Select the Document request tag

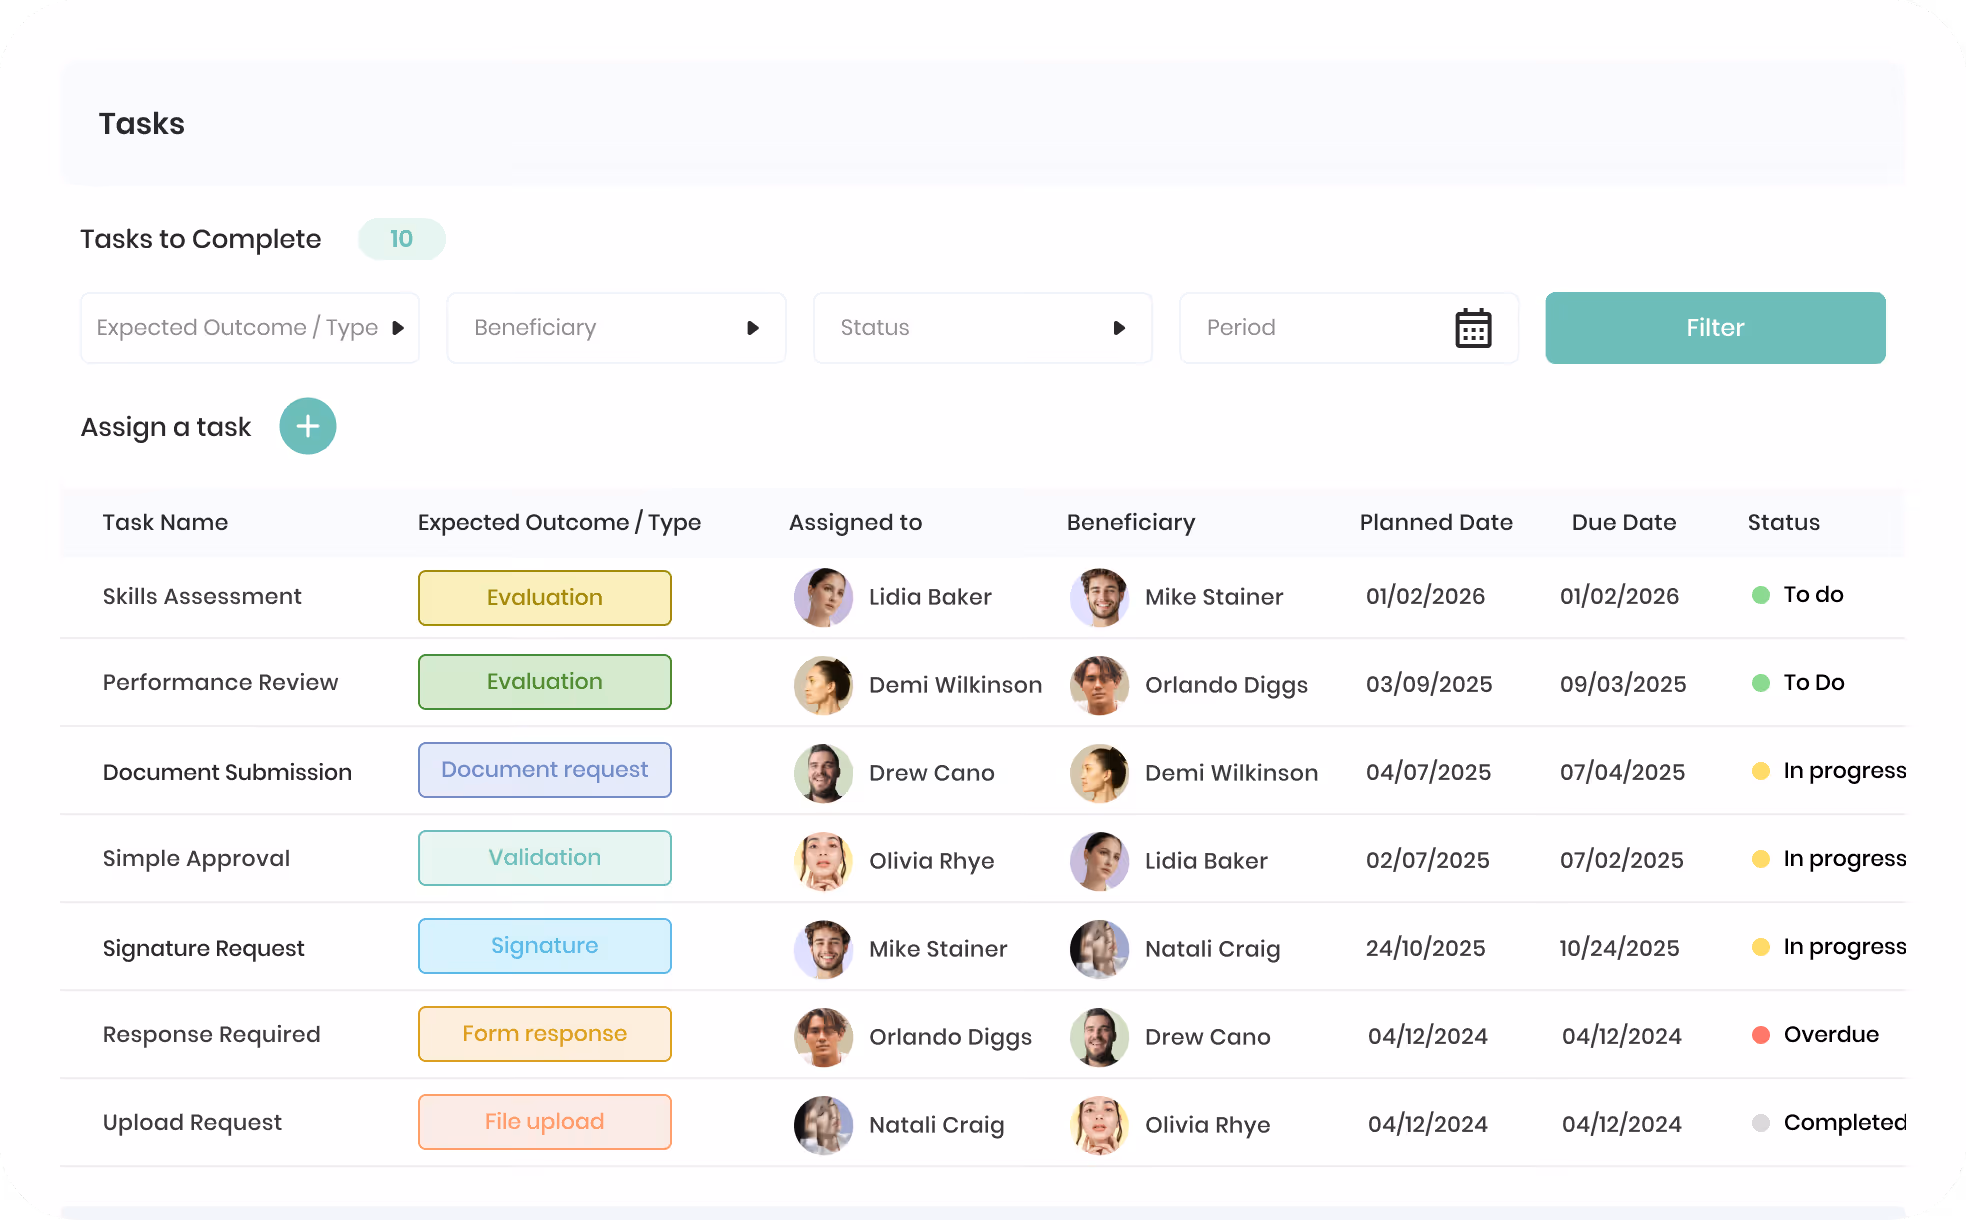click(545, 770)
